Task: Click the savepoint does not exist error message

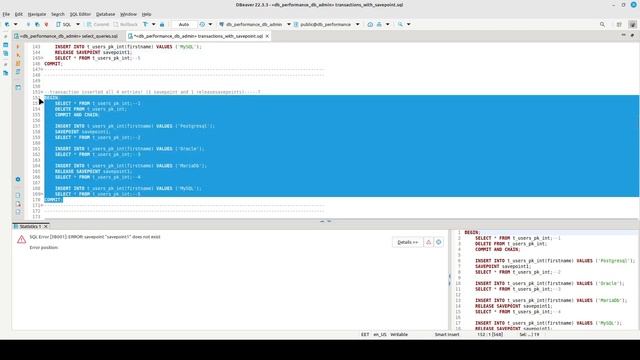Action: coord(95,237)
